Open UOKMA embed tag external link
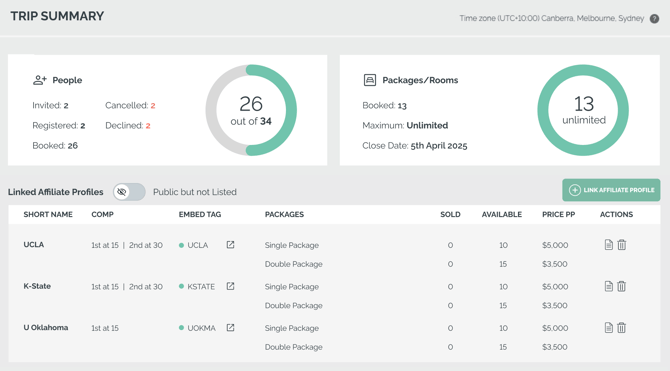This screenshot has width=670, height=371. pyautogui.click(x=230, y=328)
